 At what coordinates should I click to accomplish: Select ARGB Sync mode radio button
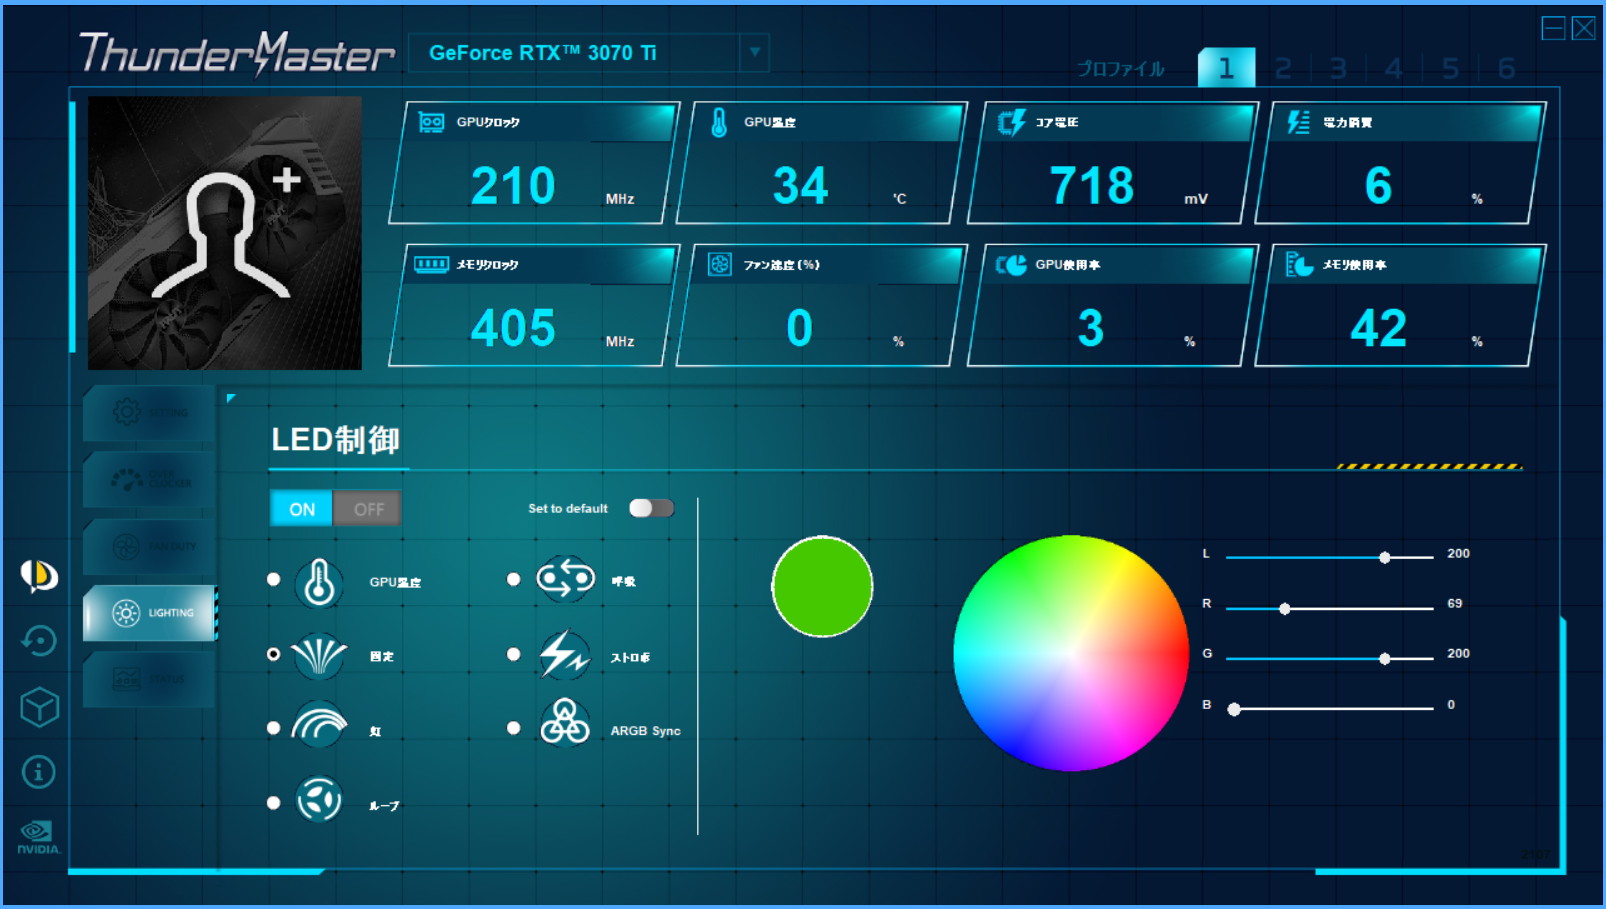(x=513, y=728)
